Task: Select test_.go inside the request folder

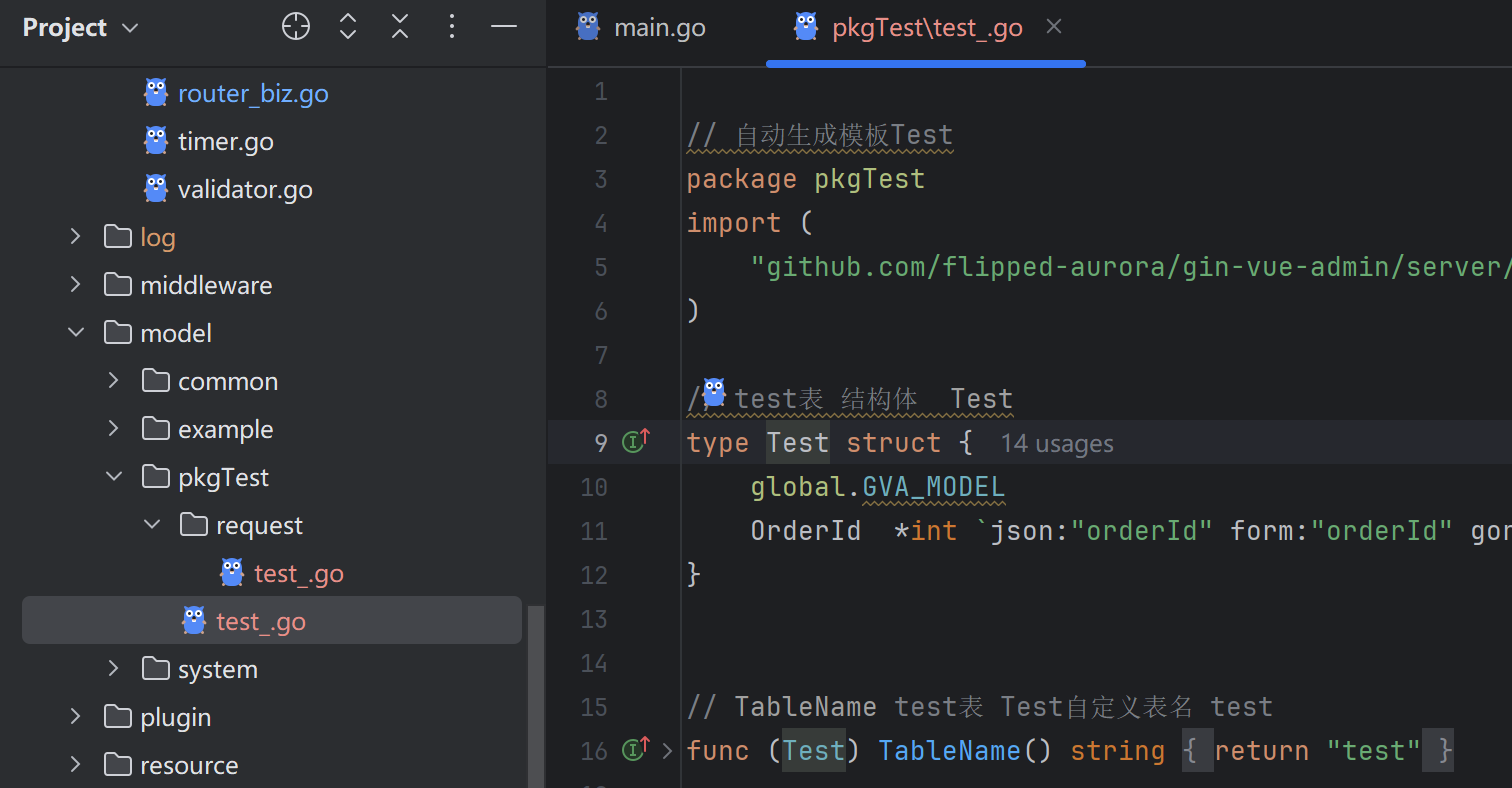Action: pos(299,573)
